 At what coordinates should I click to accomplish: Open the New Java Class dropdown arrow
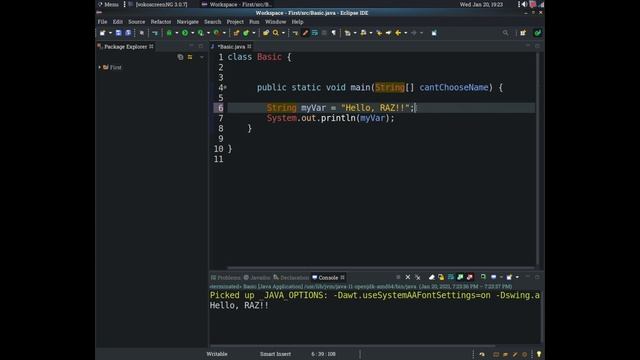click(253, 33)
